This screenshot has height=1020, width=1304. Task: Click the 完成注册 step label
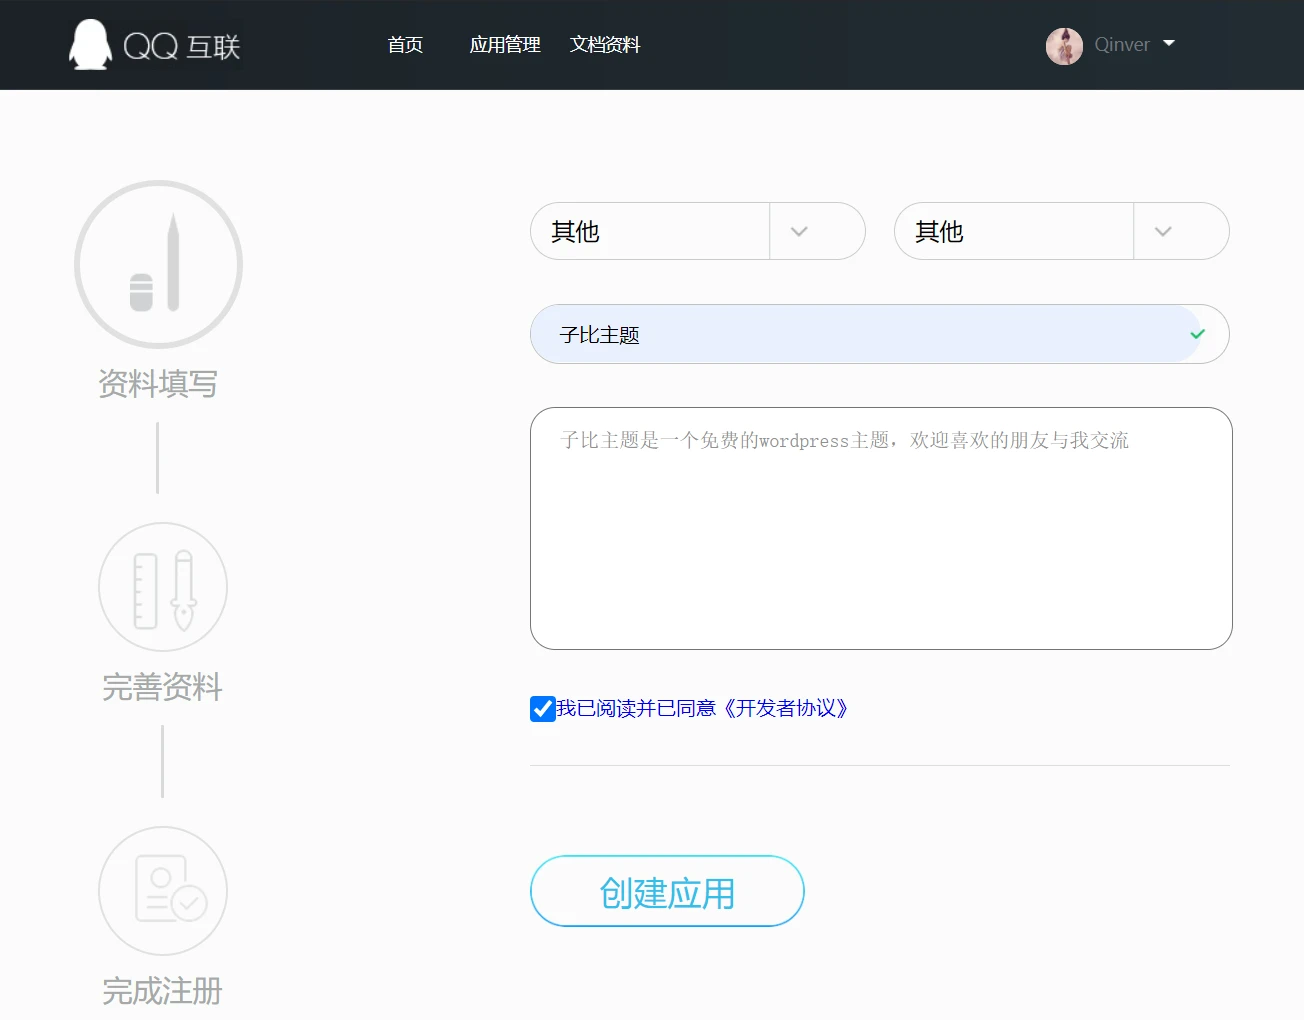point(163,992)
